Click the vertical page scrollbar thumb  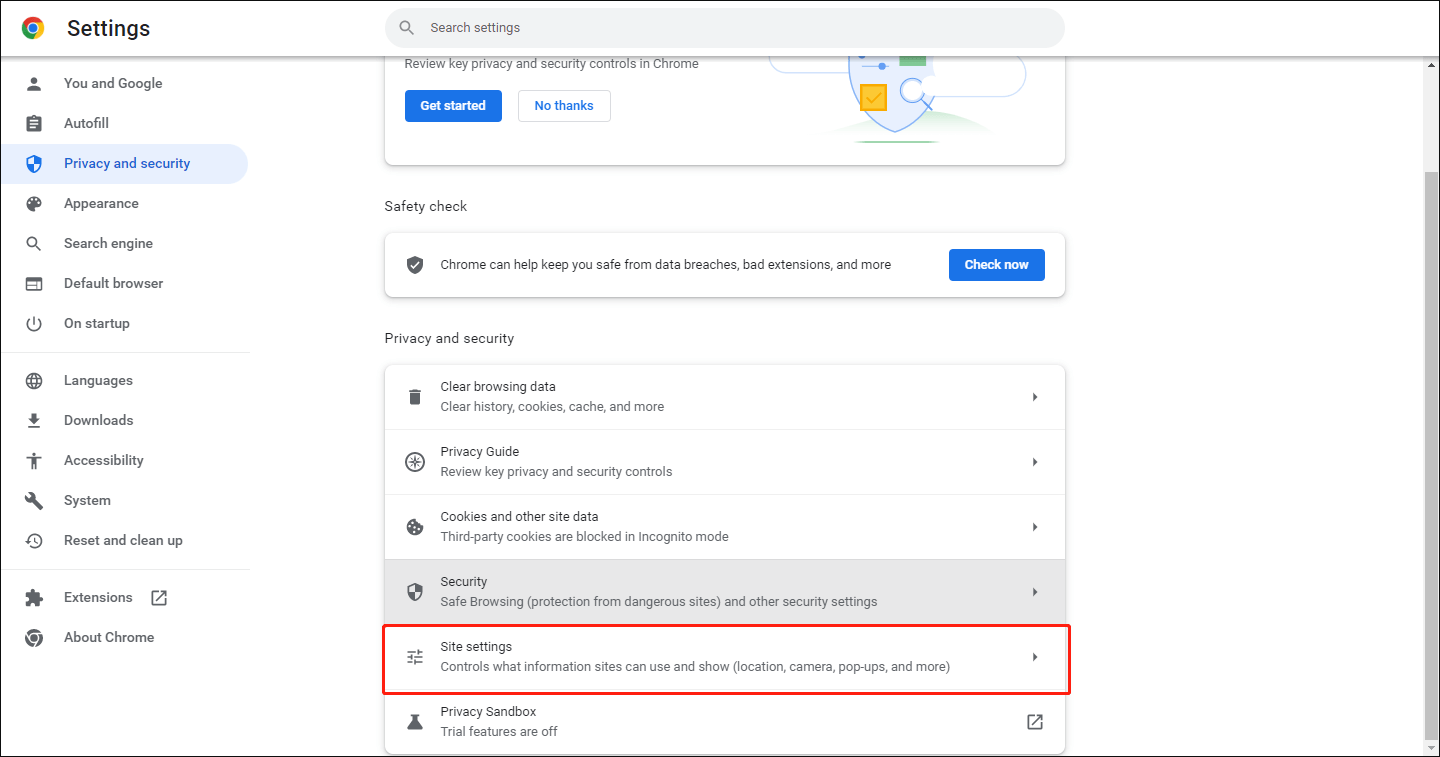1432,455
